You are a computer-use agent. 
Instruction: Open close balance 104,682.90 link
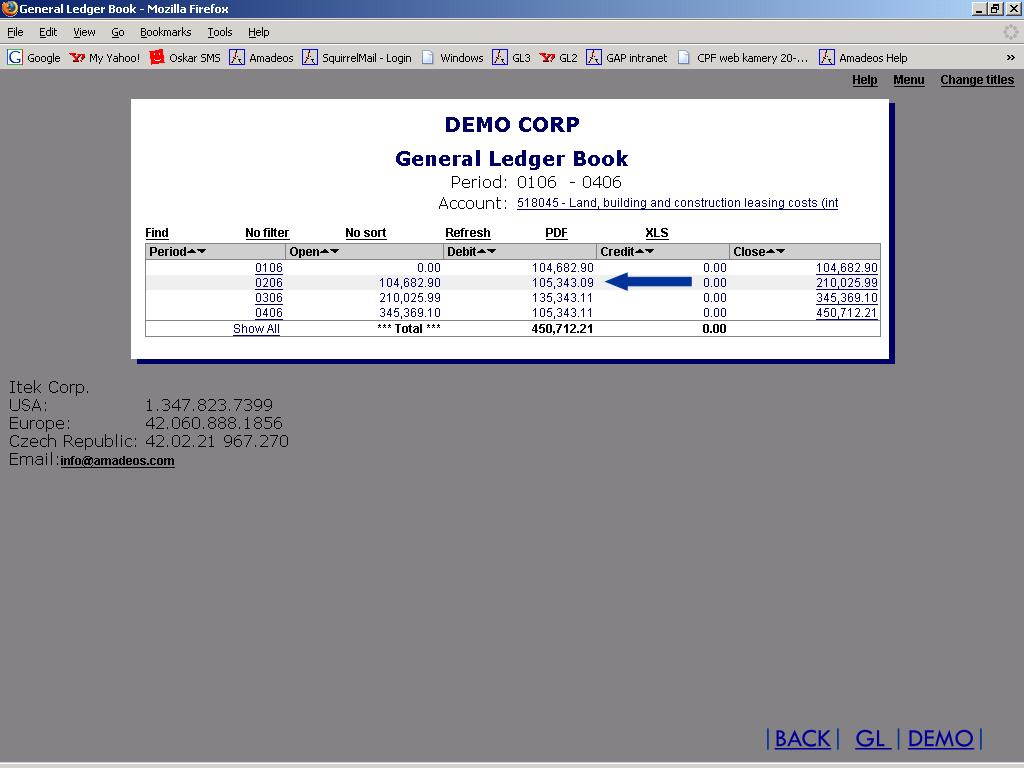point(846,268)
